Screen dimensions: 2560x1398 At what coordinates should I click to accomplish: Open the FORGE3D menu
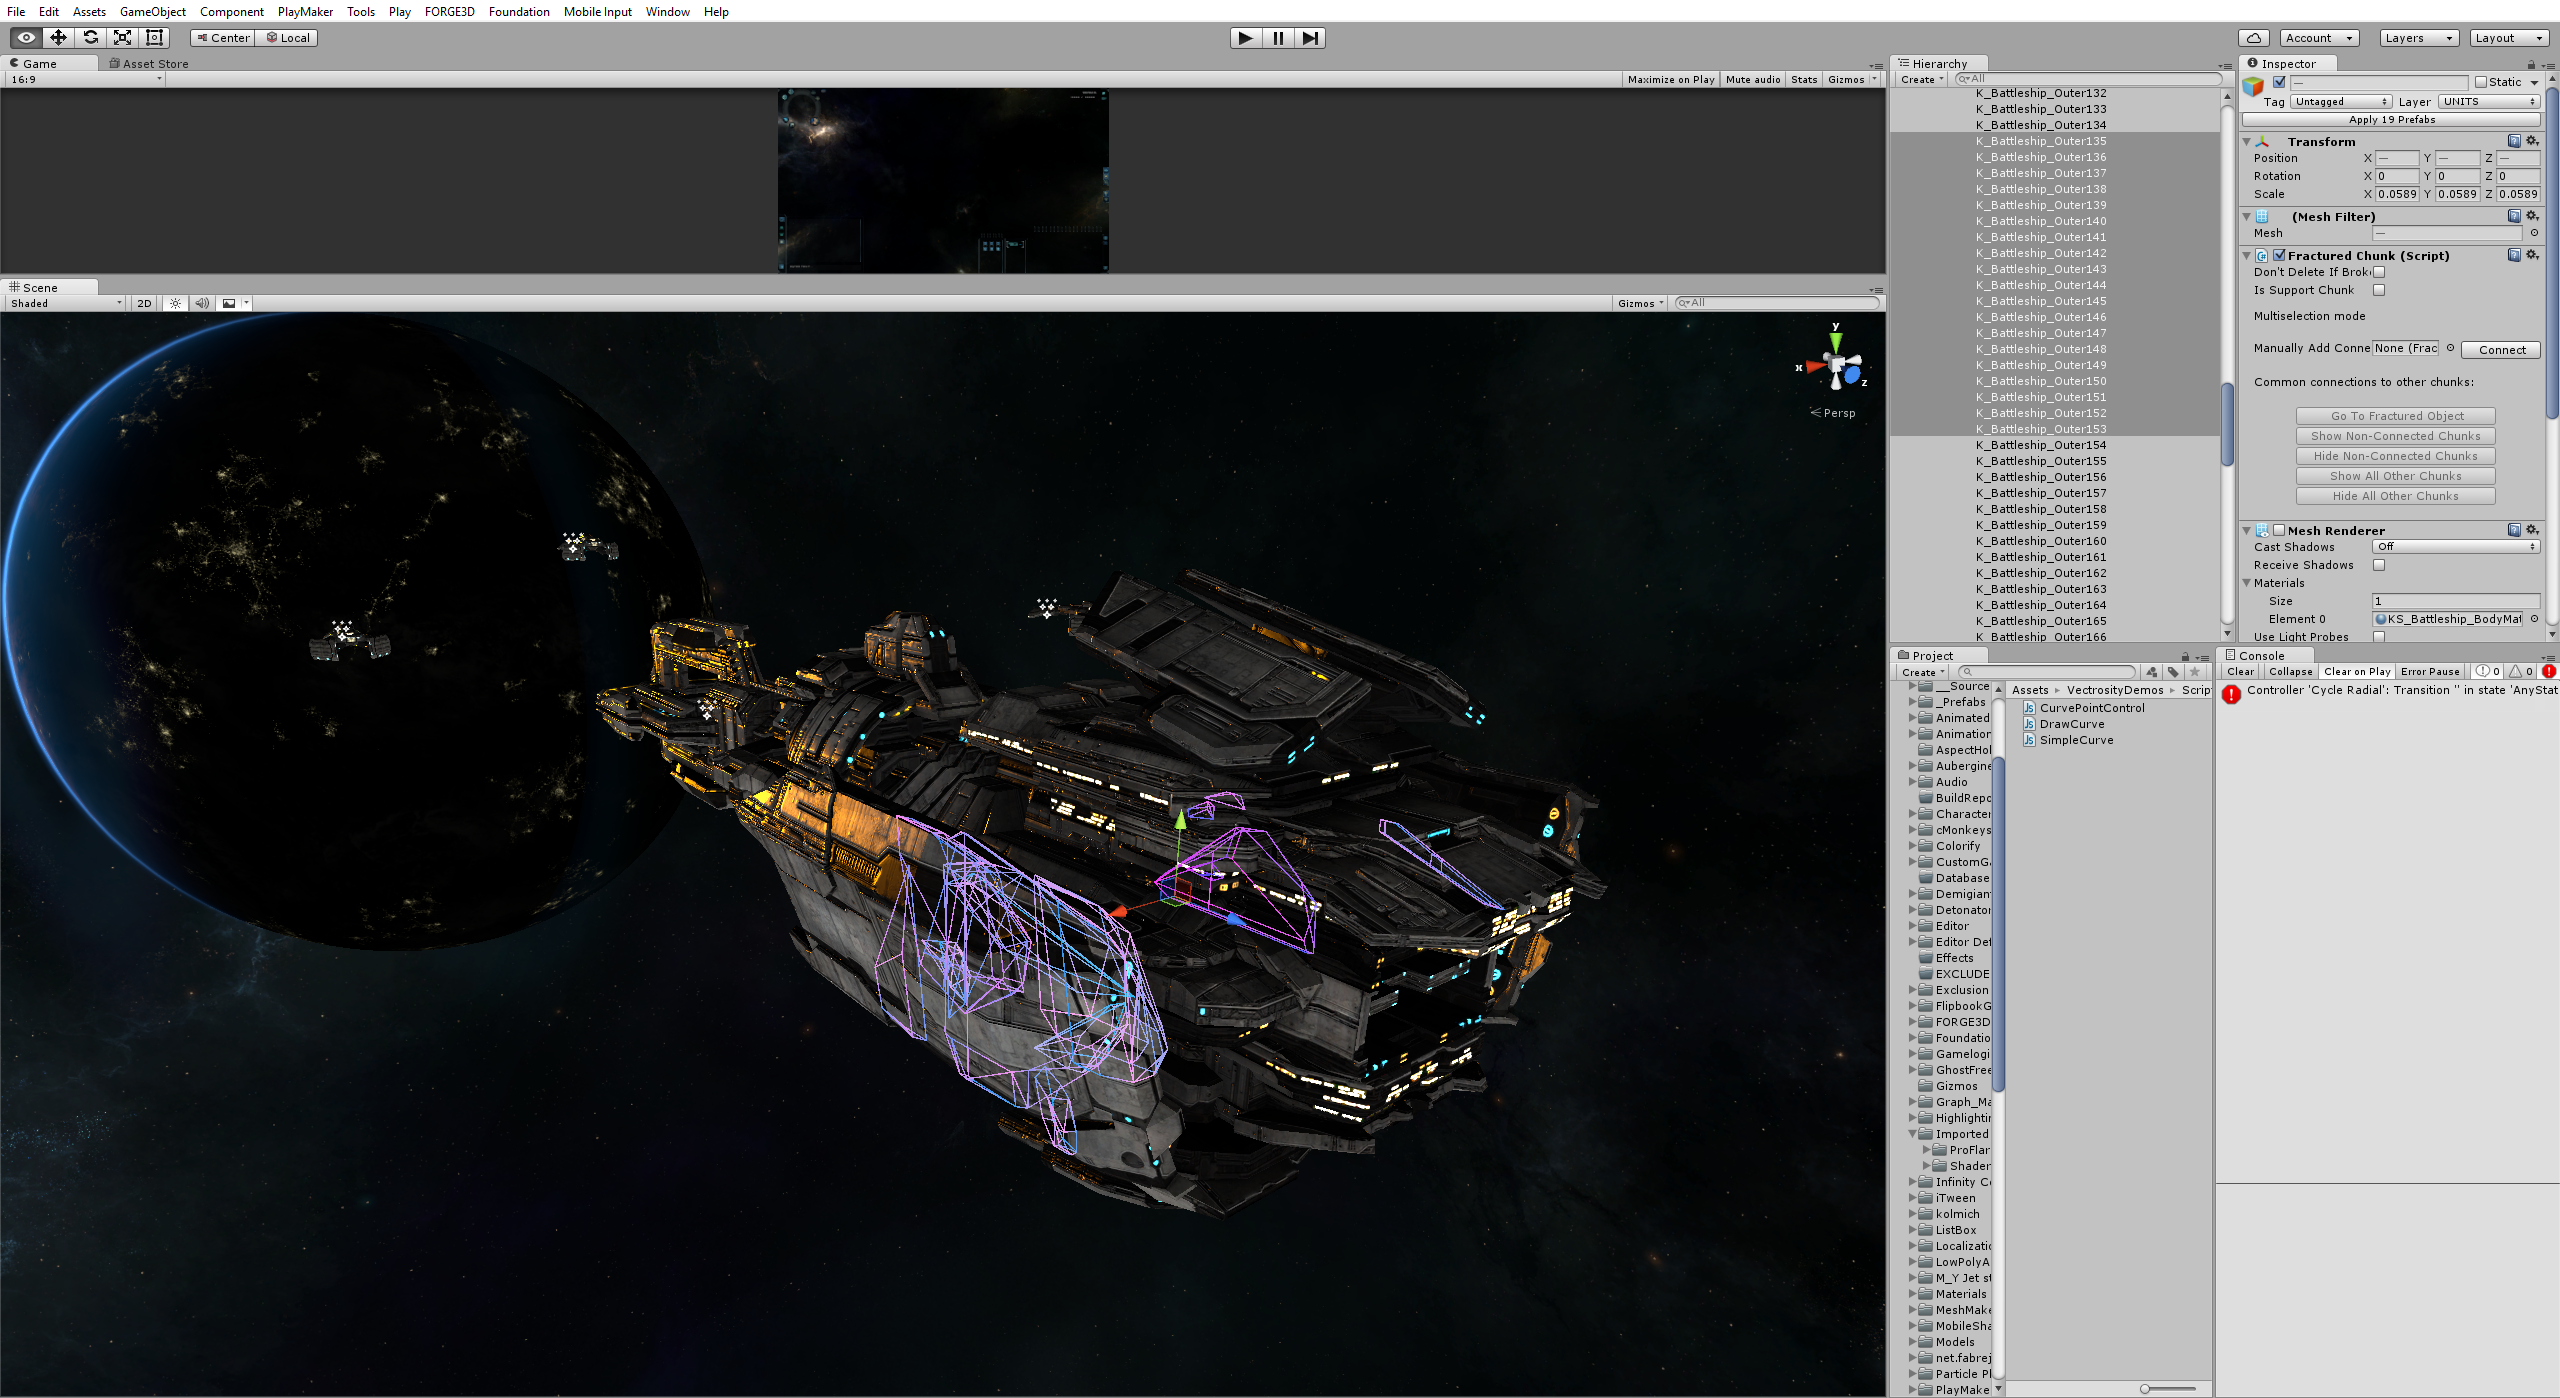pyautogui.click(x=449, y=11)
